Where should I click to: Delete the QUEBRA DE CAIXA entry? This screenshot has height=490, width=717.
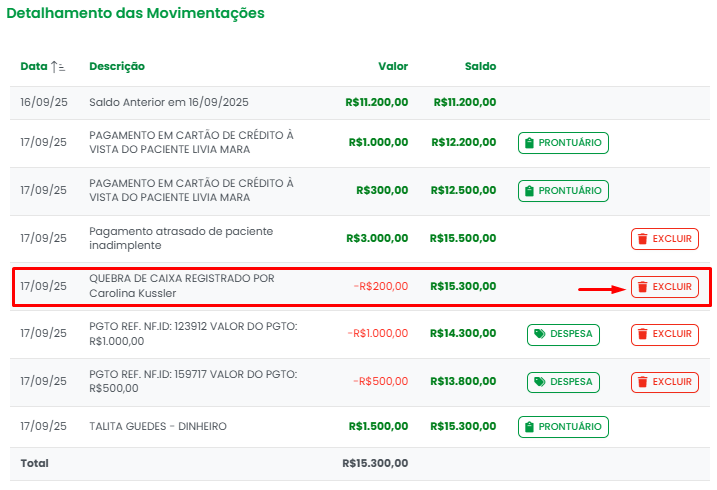tap(664, 287)
